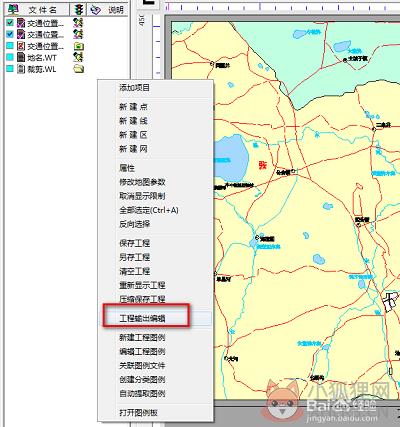Enable the checkbox for 裁剪.WL
Viewport: 400px width, 427px height.
pyautogui.click(x=10, y=68)
